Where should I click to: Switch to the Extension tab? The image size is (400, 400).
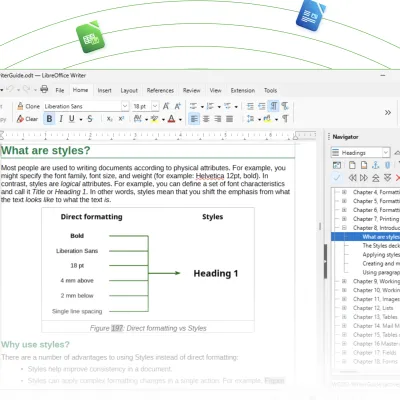[243, 90]
